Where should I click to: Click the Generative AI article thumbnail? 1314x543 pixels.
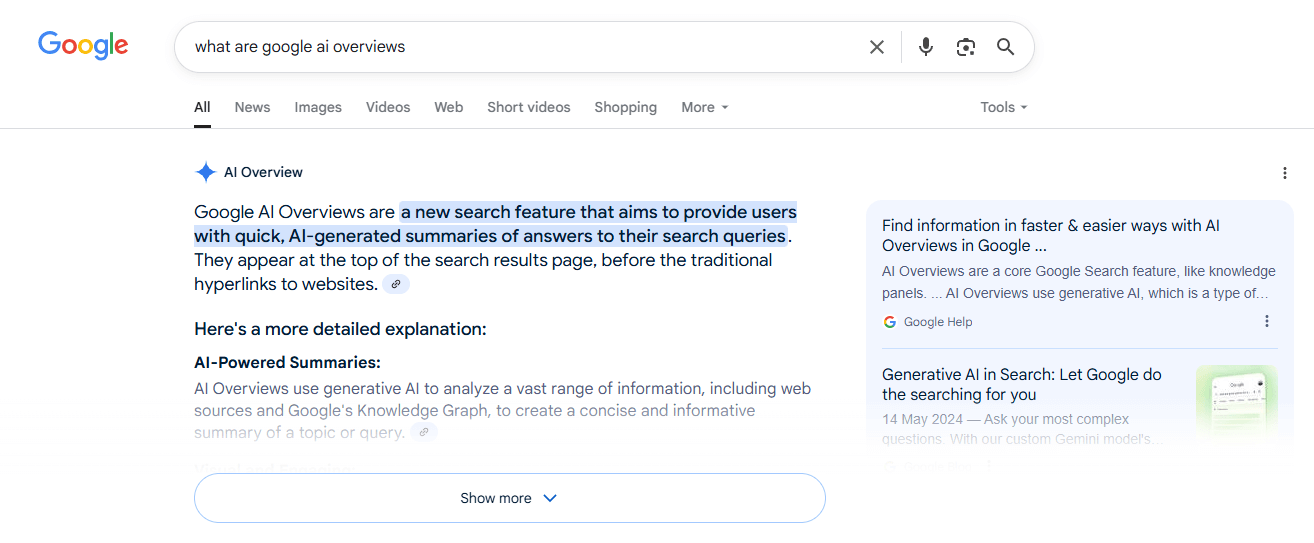click(1236, 404)
